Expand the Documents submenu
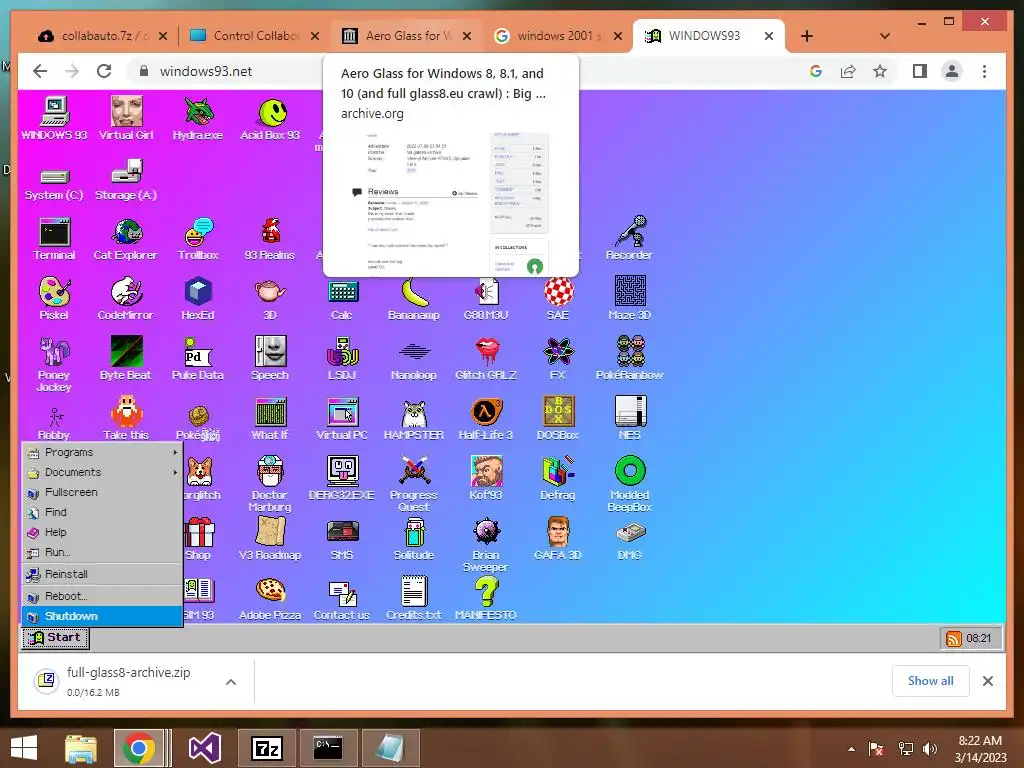The width and height of the screenshot is (1024, 768). click(x=103, y=472)
